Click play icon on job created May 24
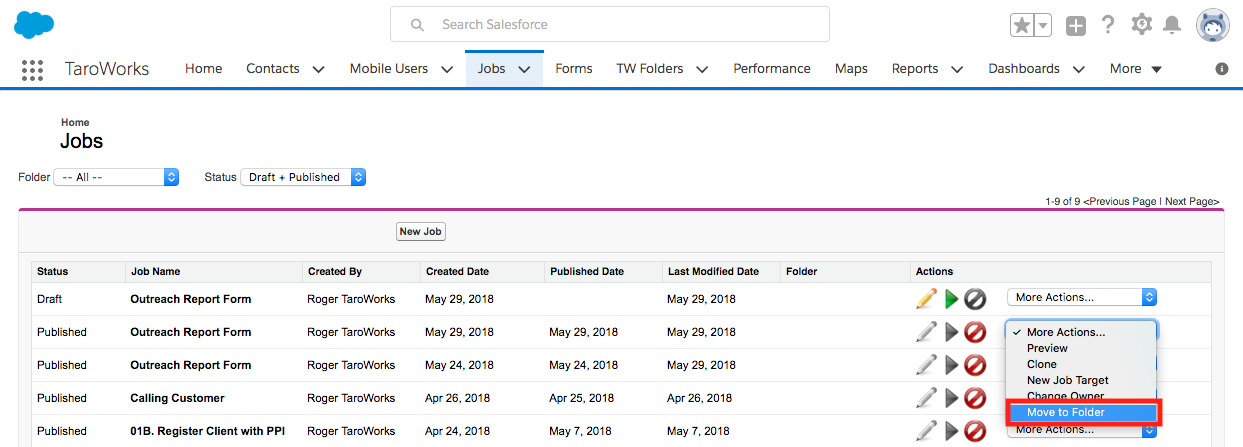 (x=951, y=365)
